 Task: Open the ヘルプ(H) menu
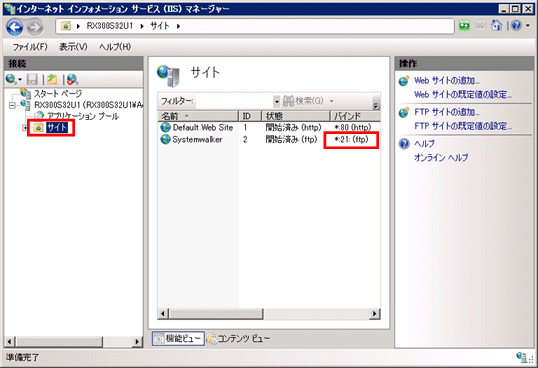115,47
